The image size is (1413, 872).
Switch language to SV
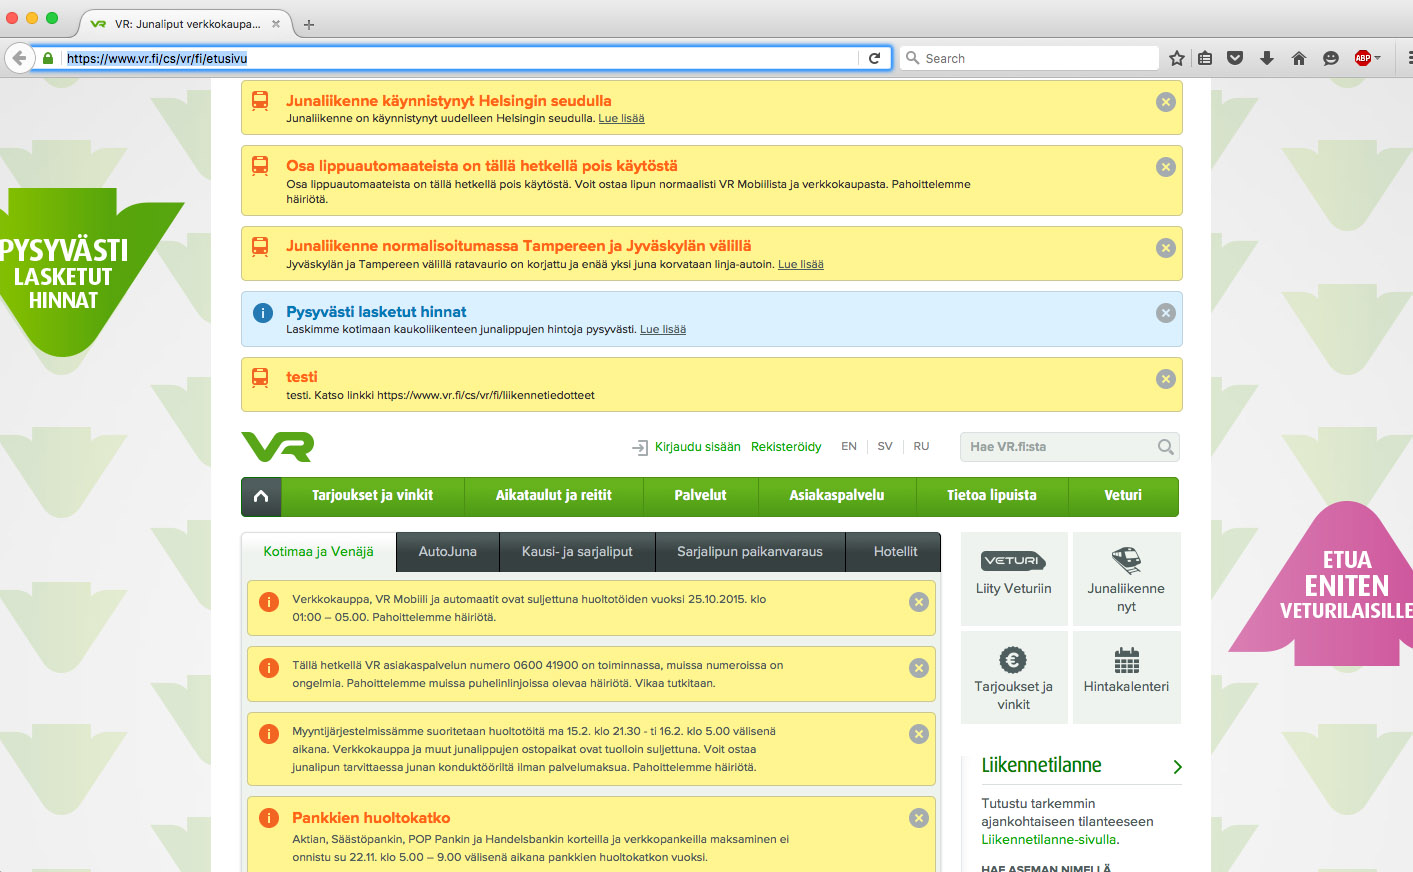[x=885, y=447]
